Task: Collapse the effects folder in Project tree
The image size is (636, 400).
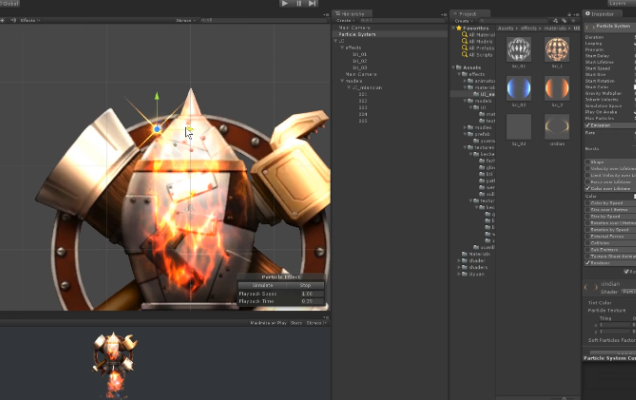Action: [x=459, y=74]
